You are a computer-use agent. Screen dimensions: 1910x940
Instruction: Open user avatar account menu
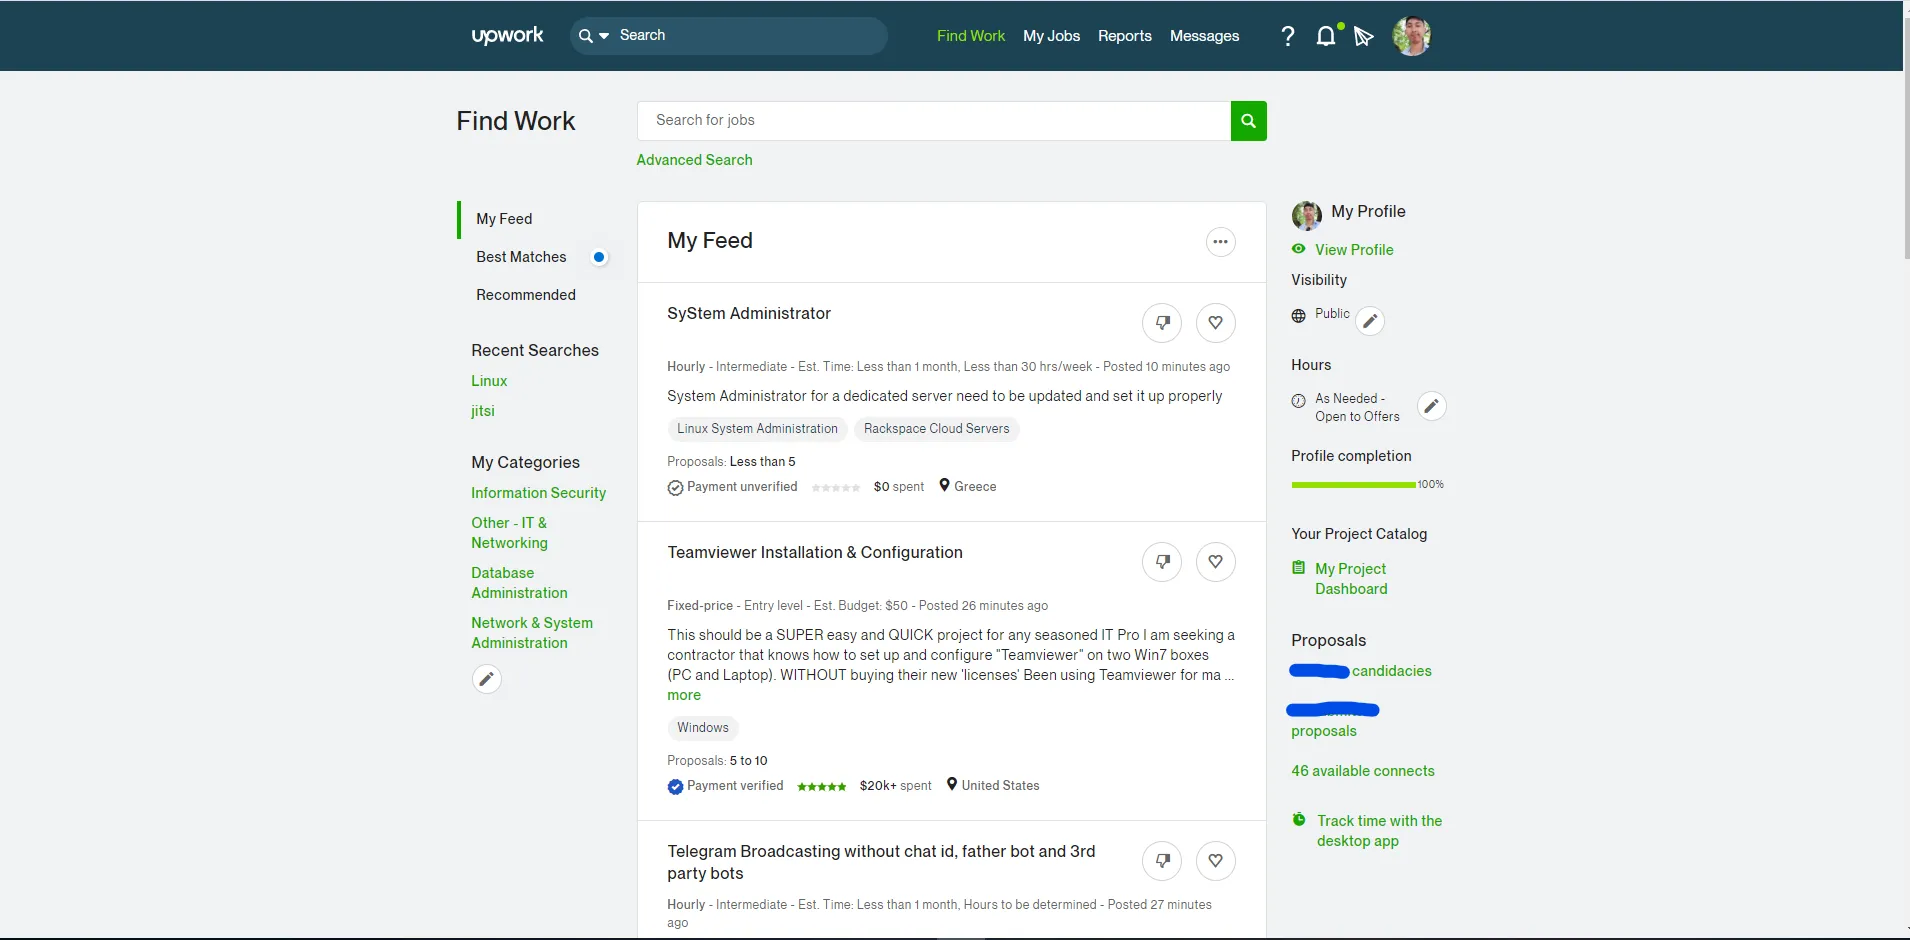[x=1411, y=36]
